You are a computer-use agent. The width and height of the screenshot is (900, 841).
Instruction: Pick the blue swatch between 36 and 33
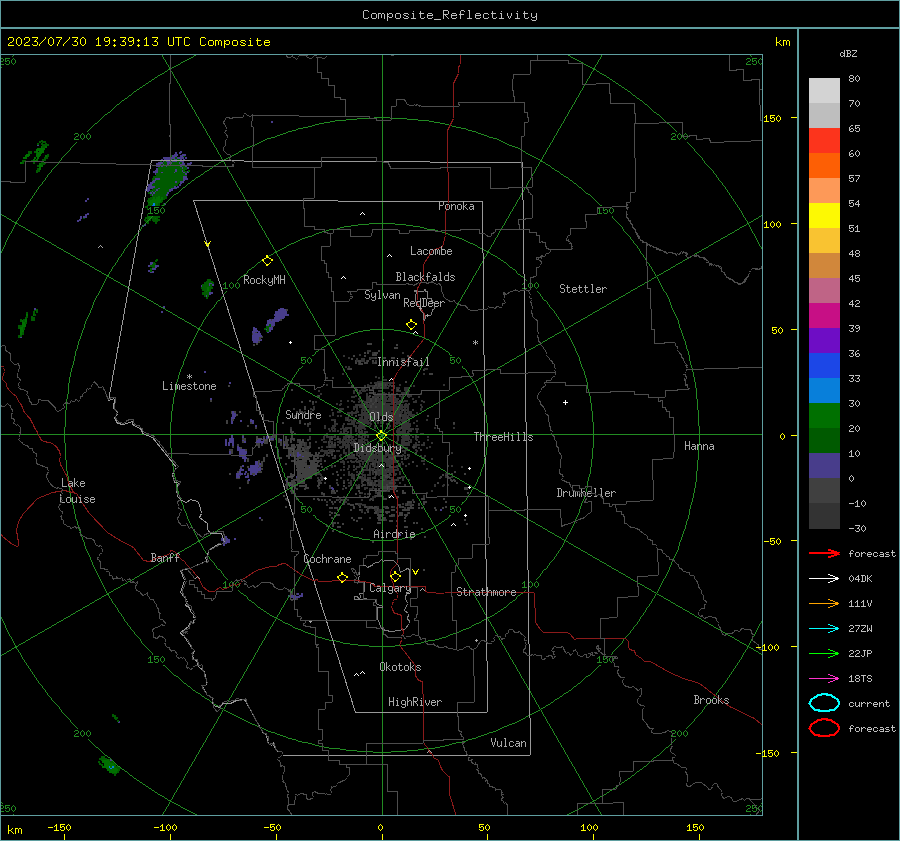pos(824,366)
